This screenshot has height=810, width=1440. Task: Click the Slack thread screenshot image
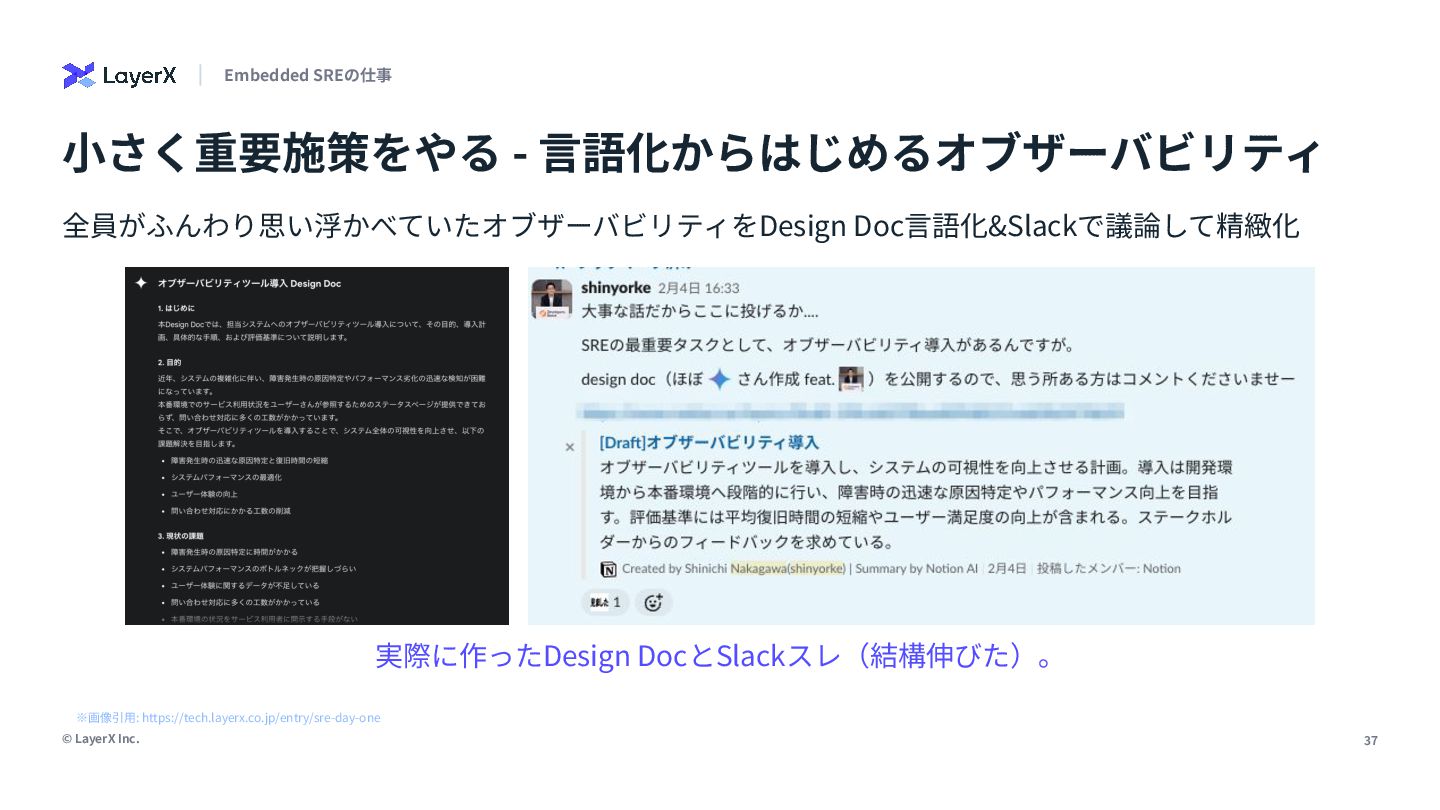click(x=921, y=446)
